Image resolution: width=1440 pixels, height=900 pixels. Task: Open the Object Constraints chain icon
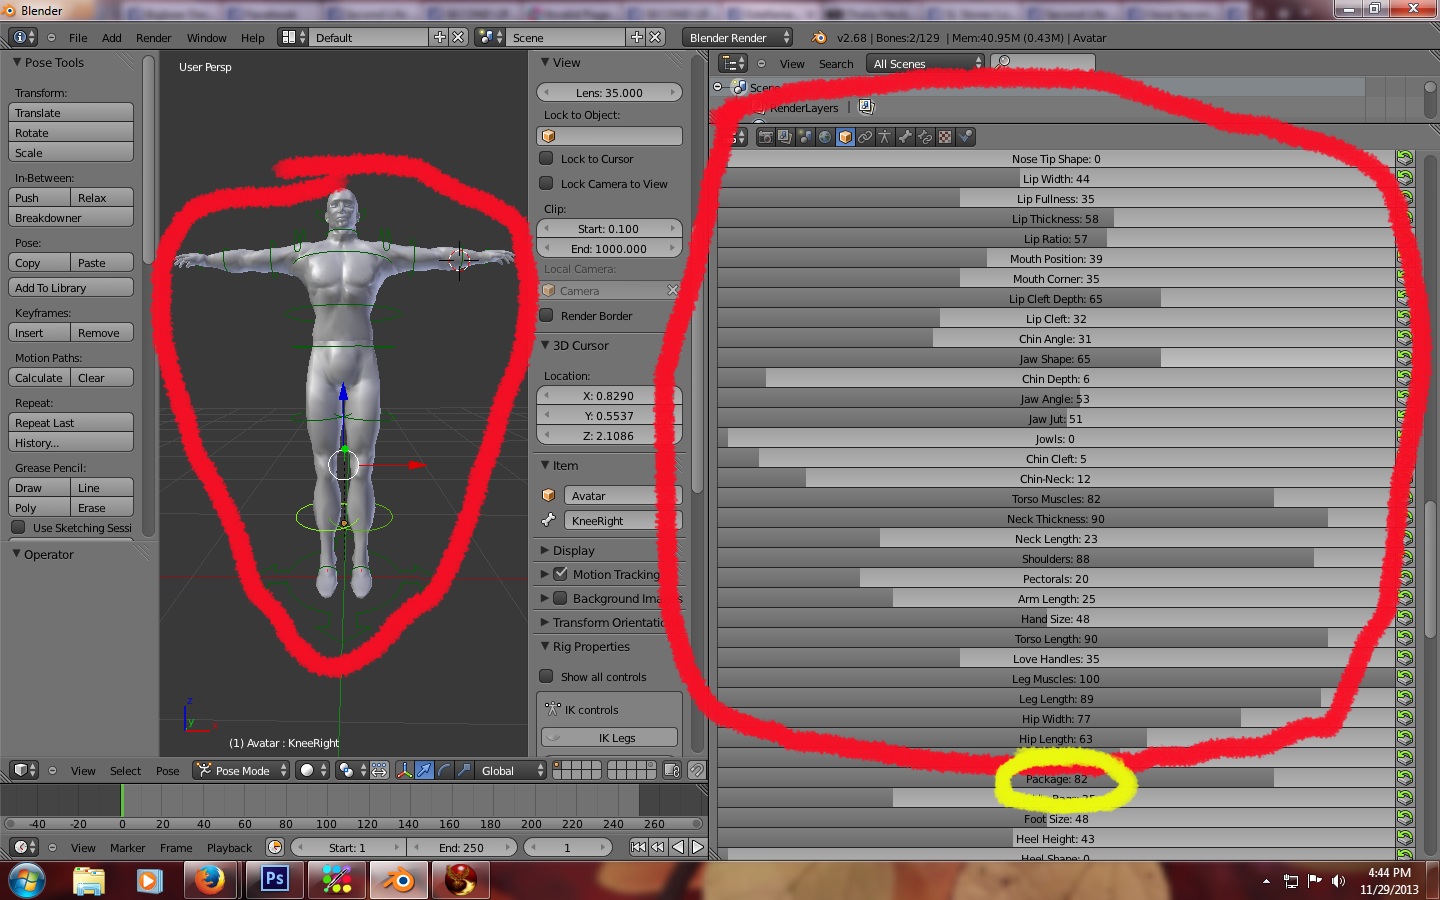[865, 137]
